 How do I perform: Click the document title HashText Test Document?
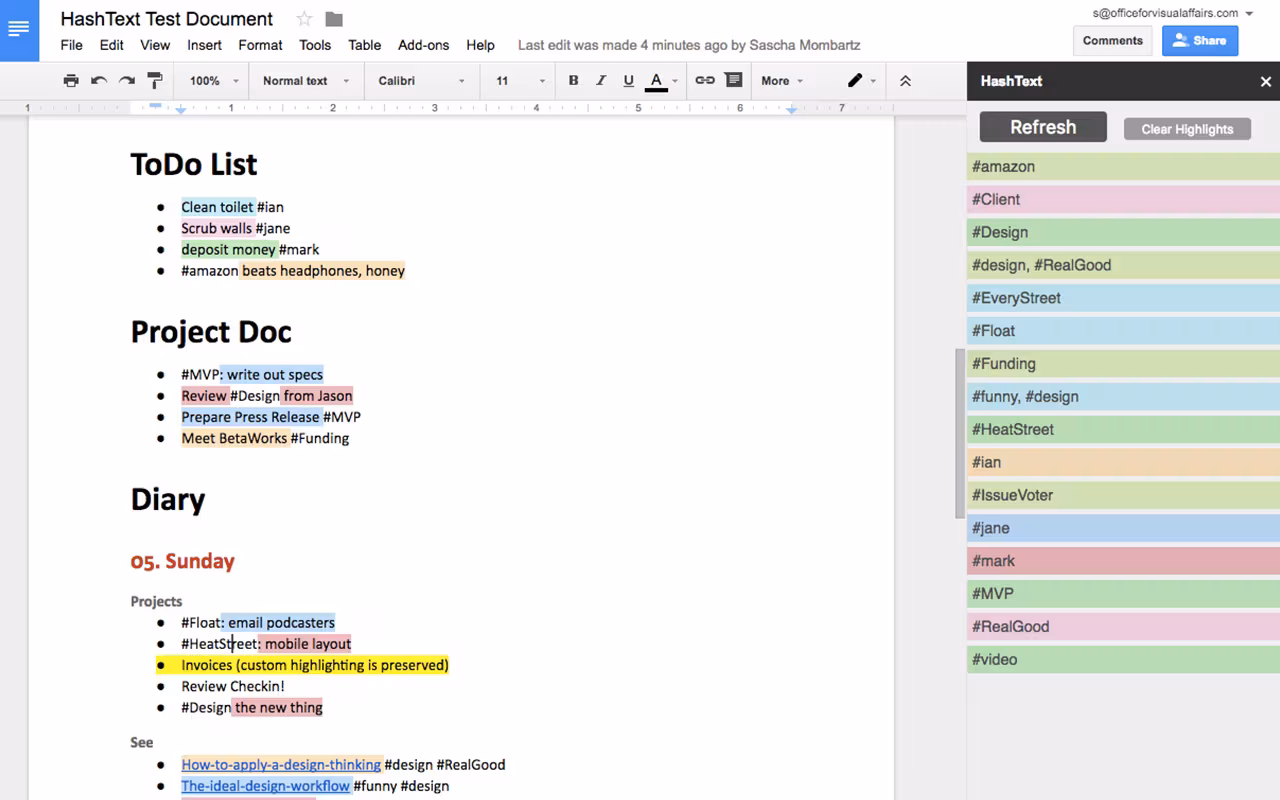(166, 19)
